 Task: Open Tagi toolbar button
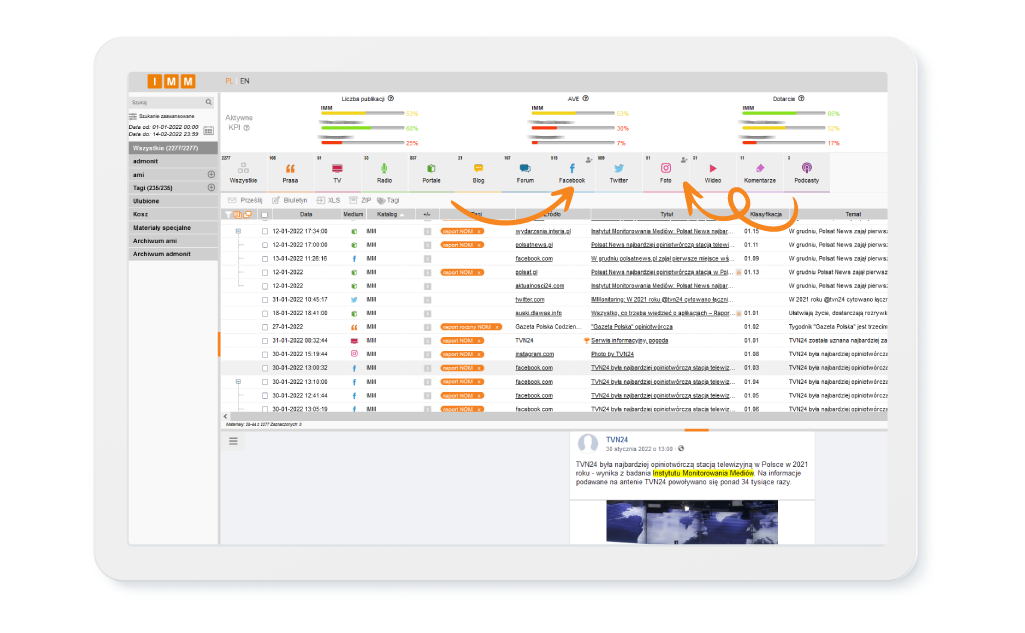(x=388, y=200)
